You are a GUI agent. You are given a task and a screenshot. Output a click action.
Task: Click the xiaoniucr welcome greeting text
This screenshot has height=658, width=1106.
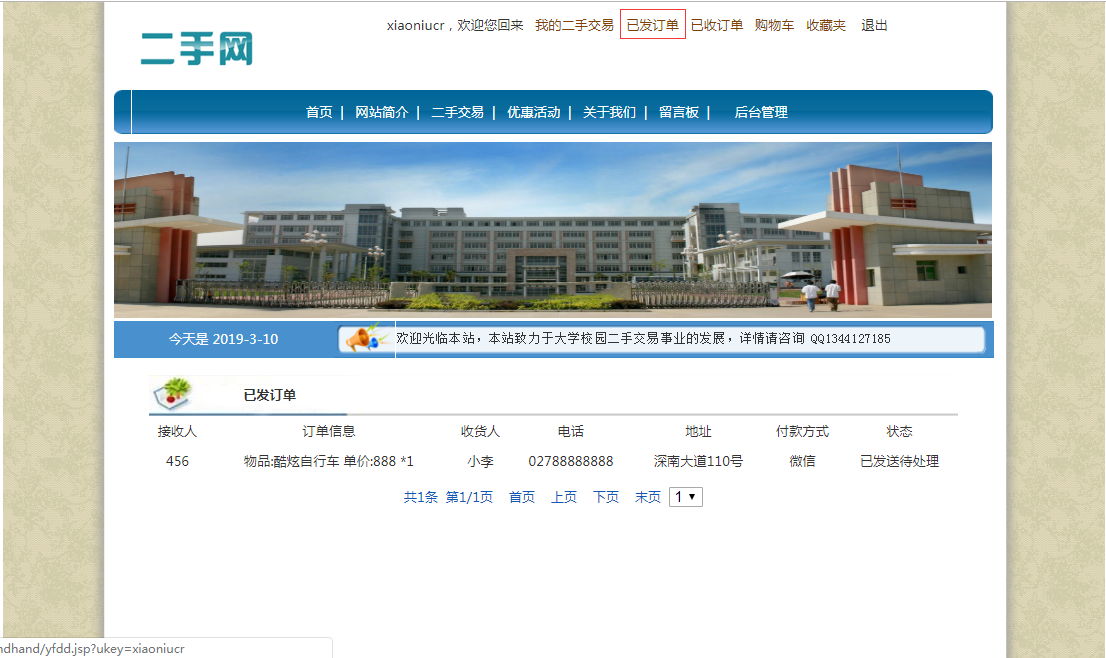[455, 25]
